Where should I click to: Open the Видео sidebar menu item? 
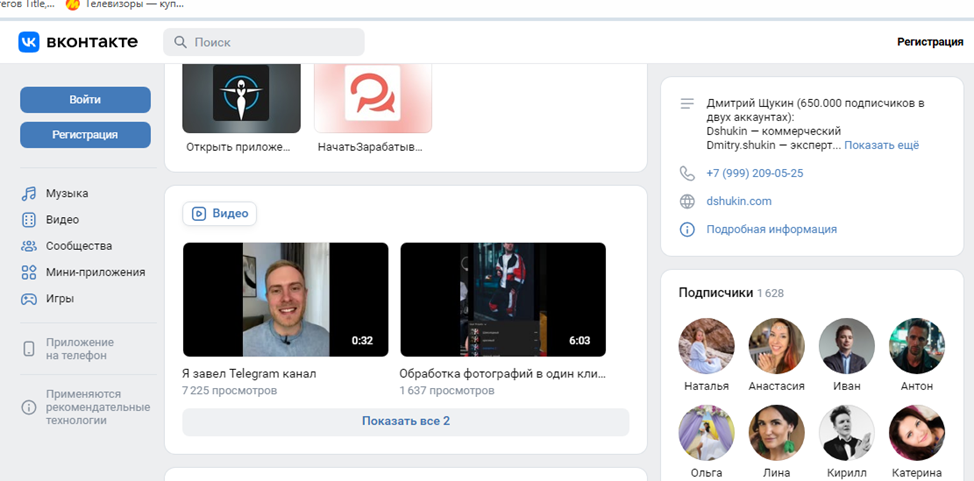(x=62, y=219)
